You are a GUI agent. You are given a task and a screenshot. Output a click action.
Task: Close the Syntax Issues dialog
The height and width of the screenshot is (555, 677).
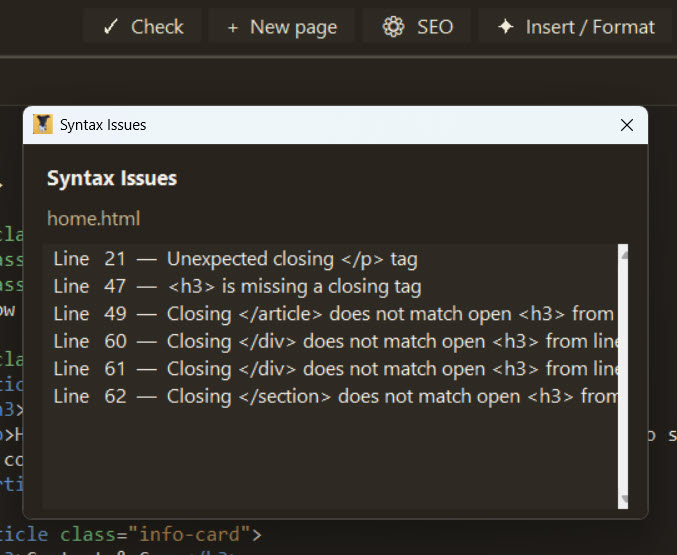626,125
